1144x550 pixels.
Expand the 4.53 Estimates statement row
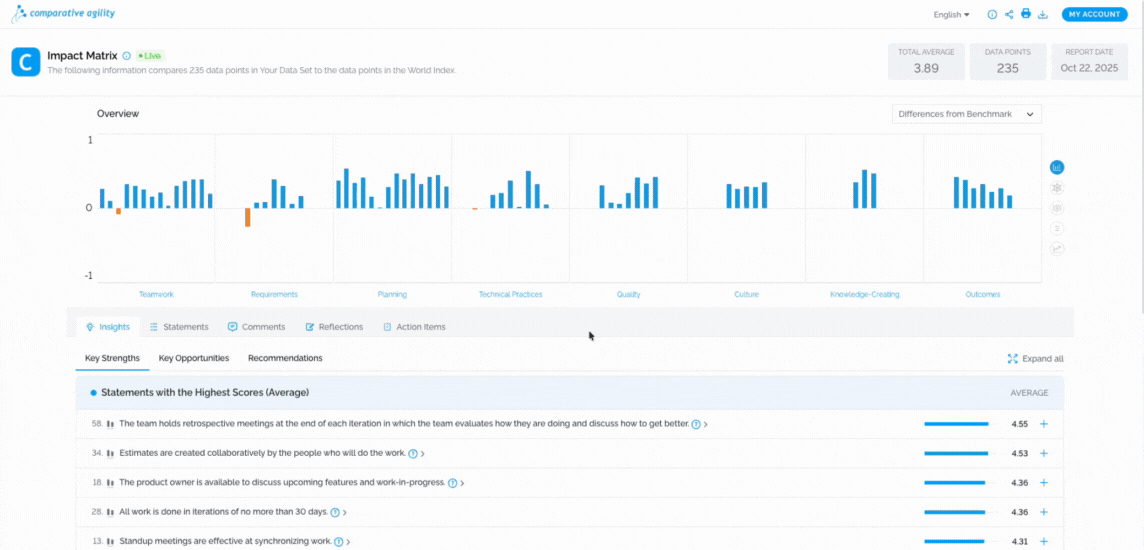(x=1043, y=453)
